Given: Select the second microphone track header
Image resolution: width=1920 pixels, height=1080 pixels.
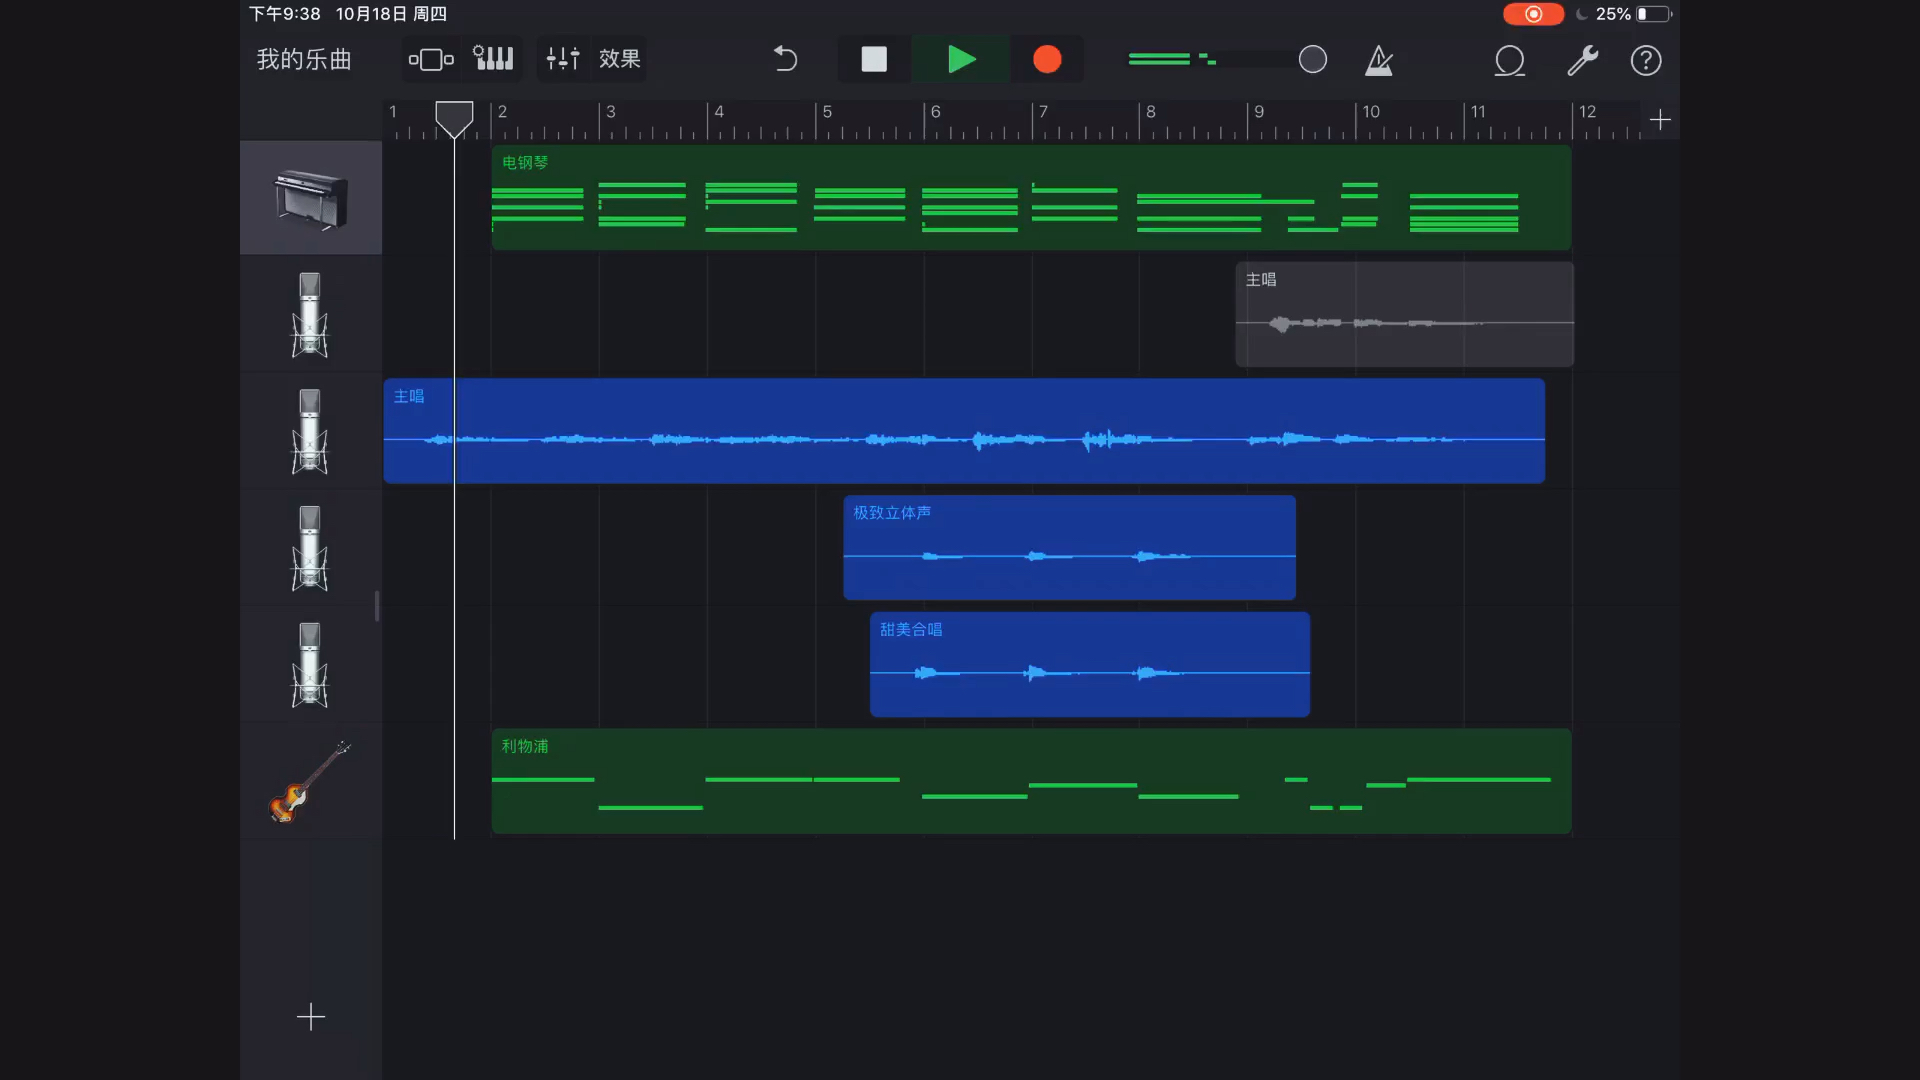Looking at the screenshot, I should 311,431.
